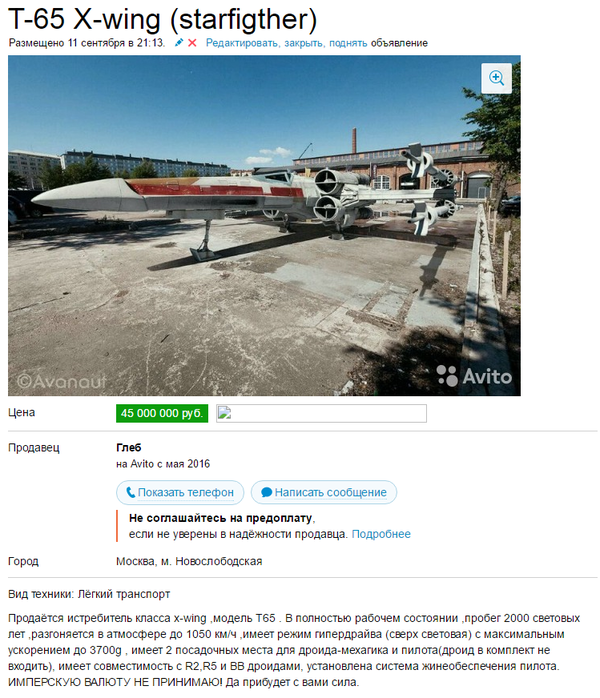
Task: Click the Лёгкий транспорт category text
Action: (x=124, y=594)
